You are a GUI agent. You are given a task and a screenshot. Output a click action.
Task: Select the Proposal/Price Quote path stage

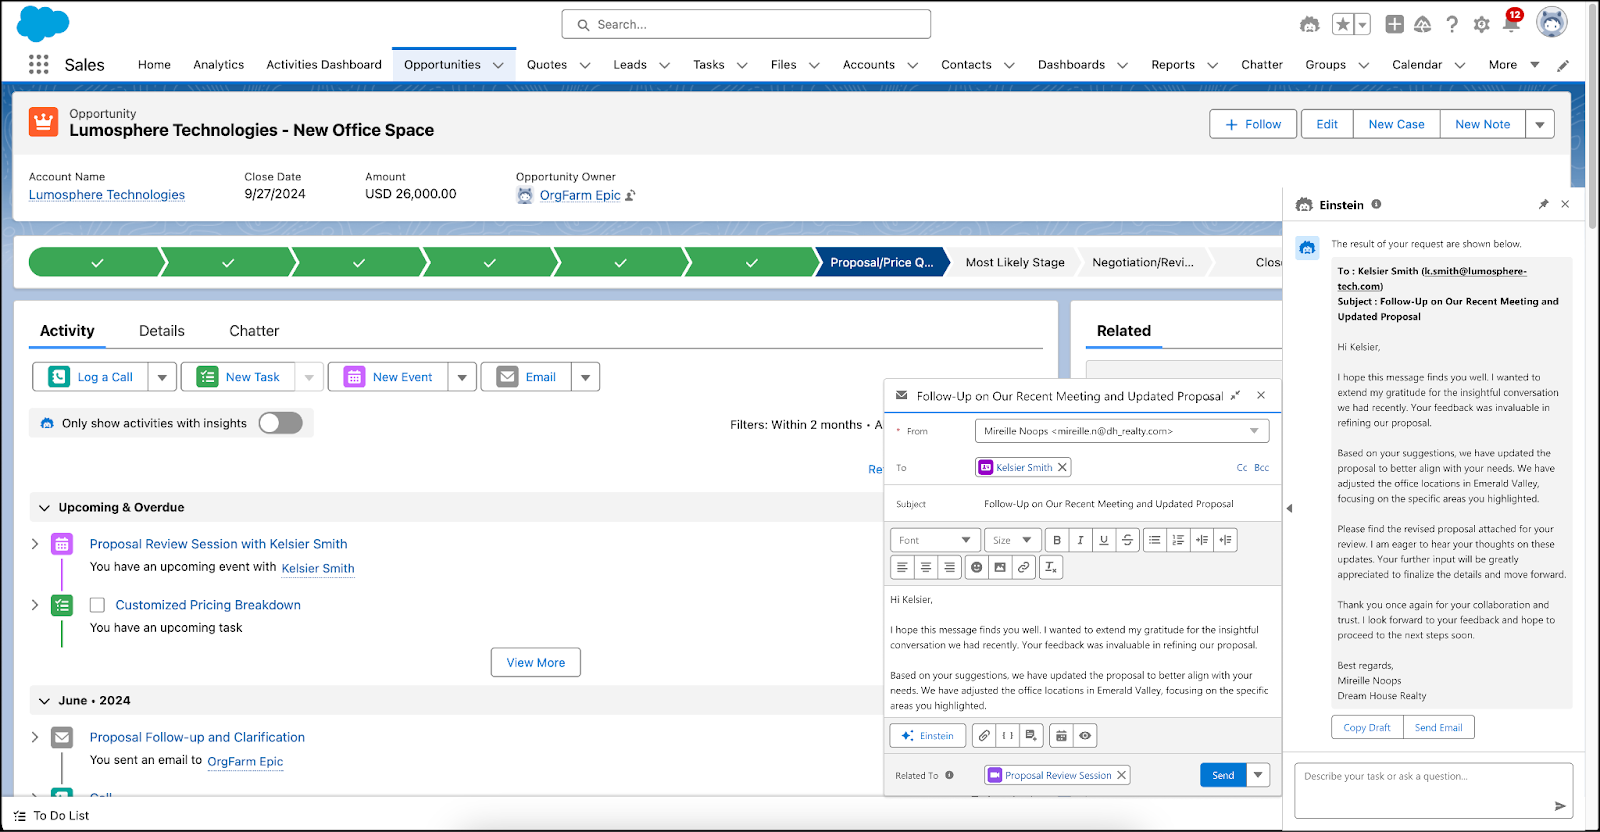tap(880, 262)
